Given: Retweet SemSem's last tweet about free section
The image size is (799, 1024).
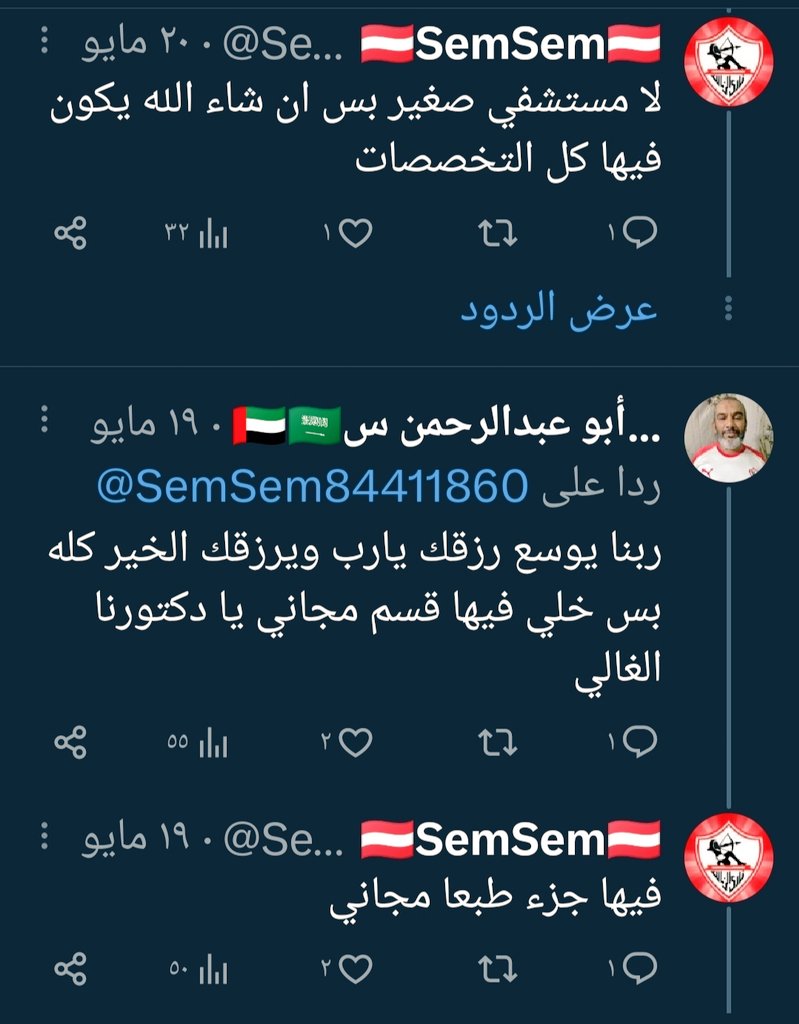Looking at the screenshot, I should tap(498, 968).
